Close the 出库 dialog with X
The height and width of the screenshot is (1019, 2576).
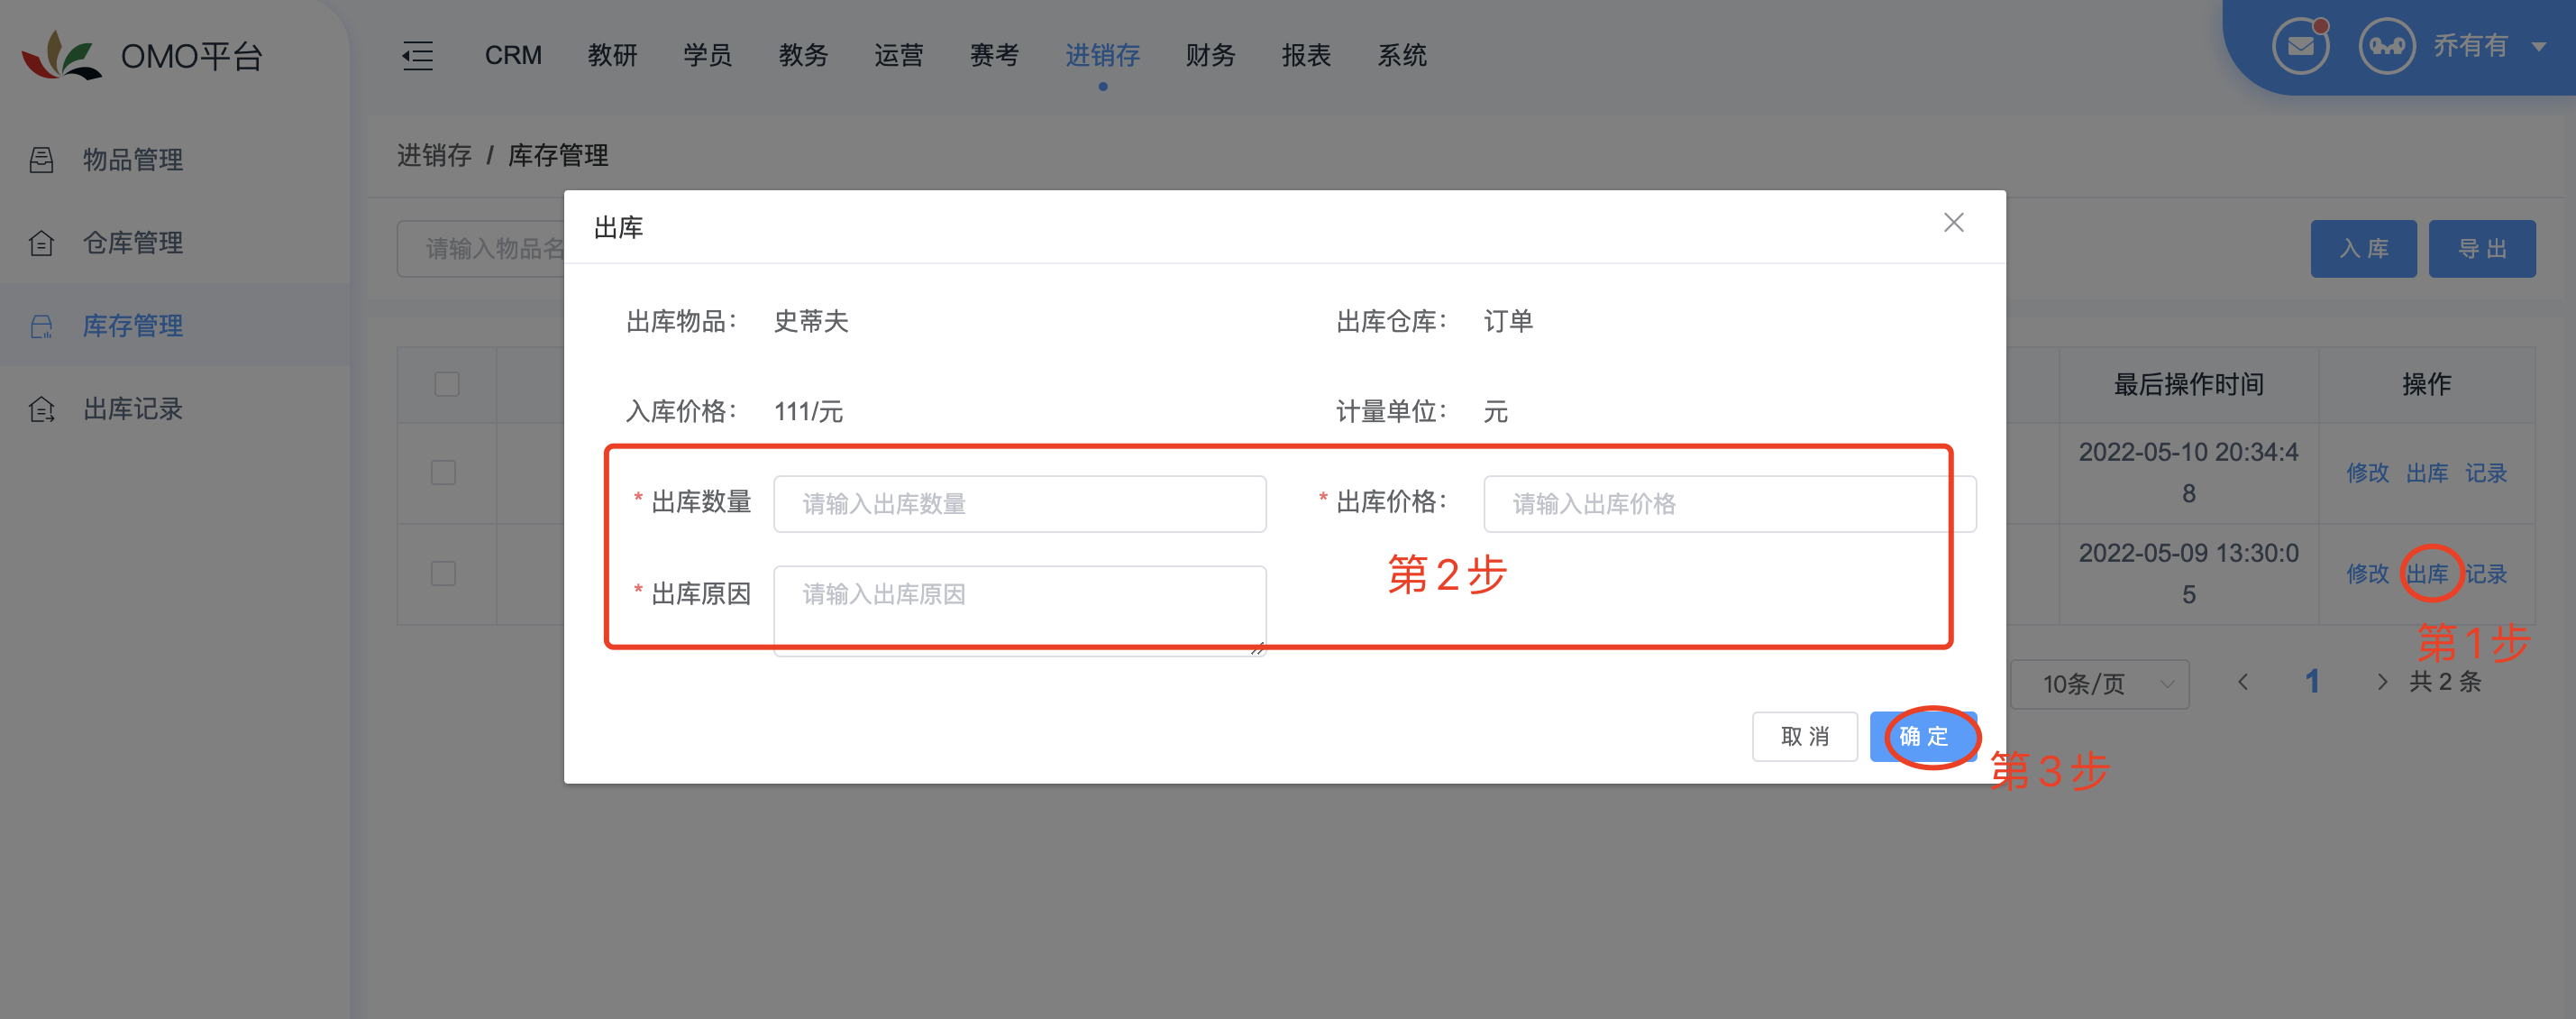1953,223
